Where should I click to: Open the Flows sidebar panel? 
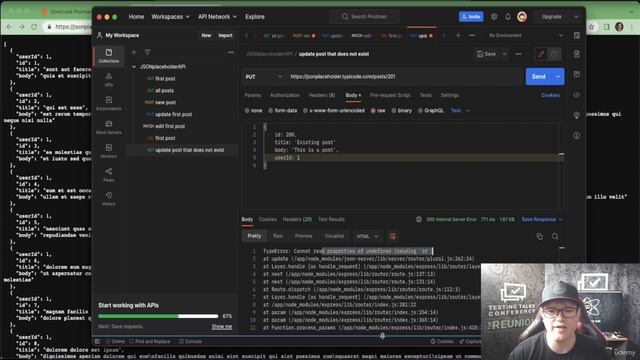click(x=109, y=175)
